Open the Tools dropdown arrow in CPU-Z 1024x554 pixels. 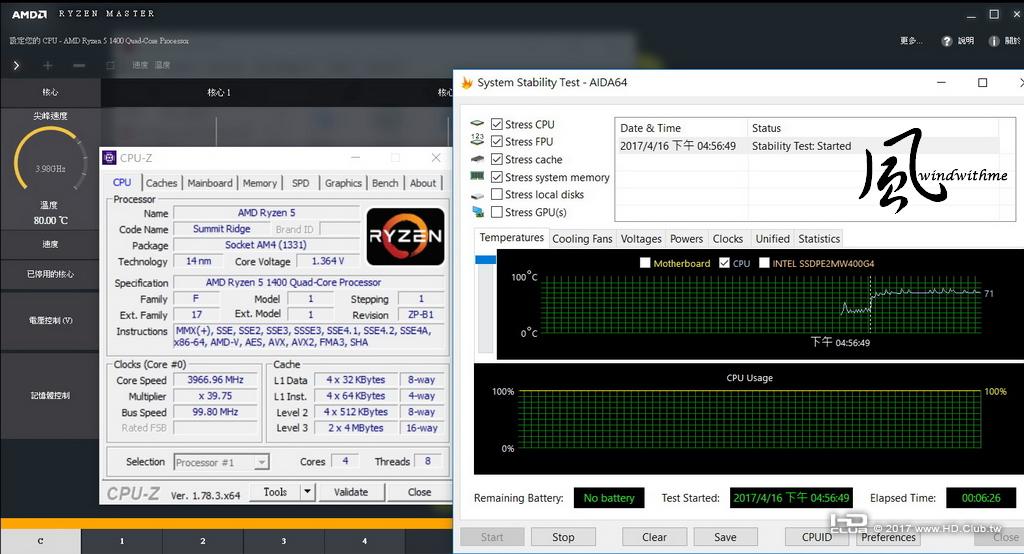(307, 492)
